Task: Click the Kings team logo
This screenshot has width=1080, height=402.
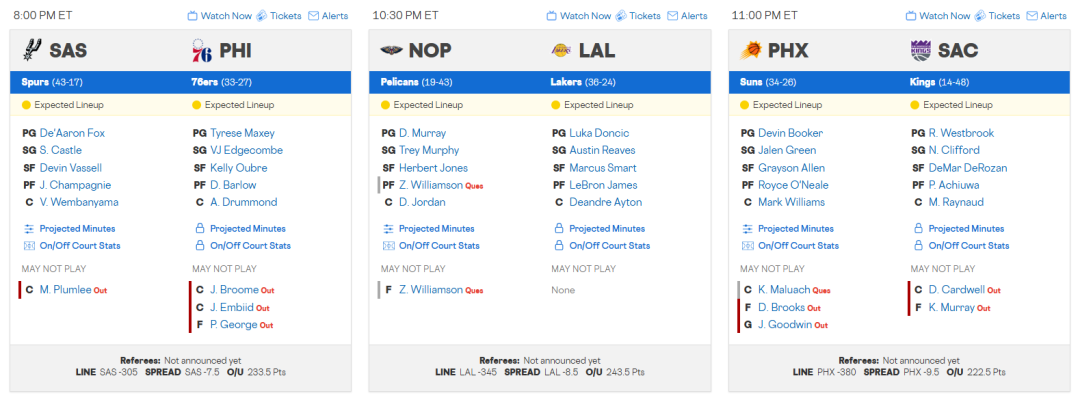Action: (921, 50)
